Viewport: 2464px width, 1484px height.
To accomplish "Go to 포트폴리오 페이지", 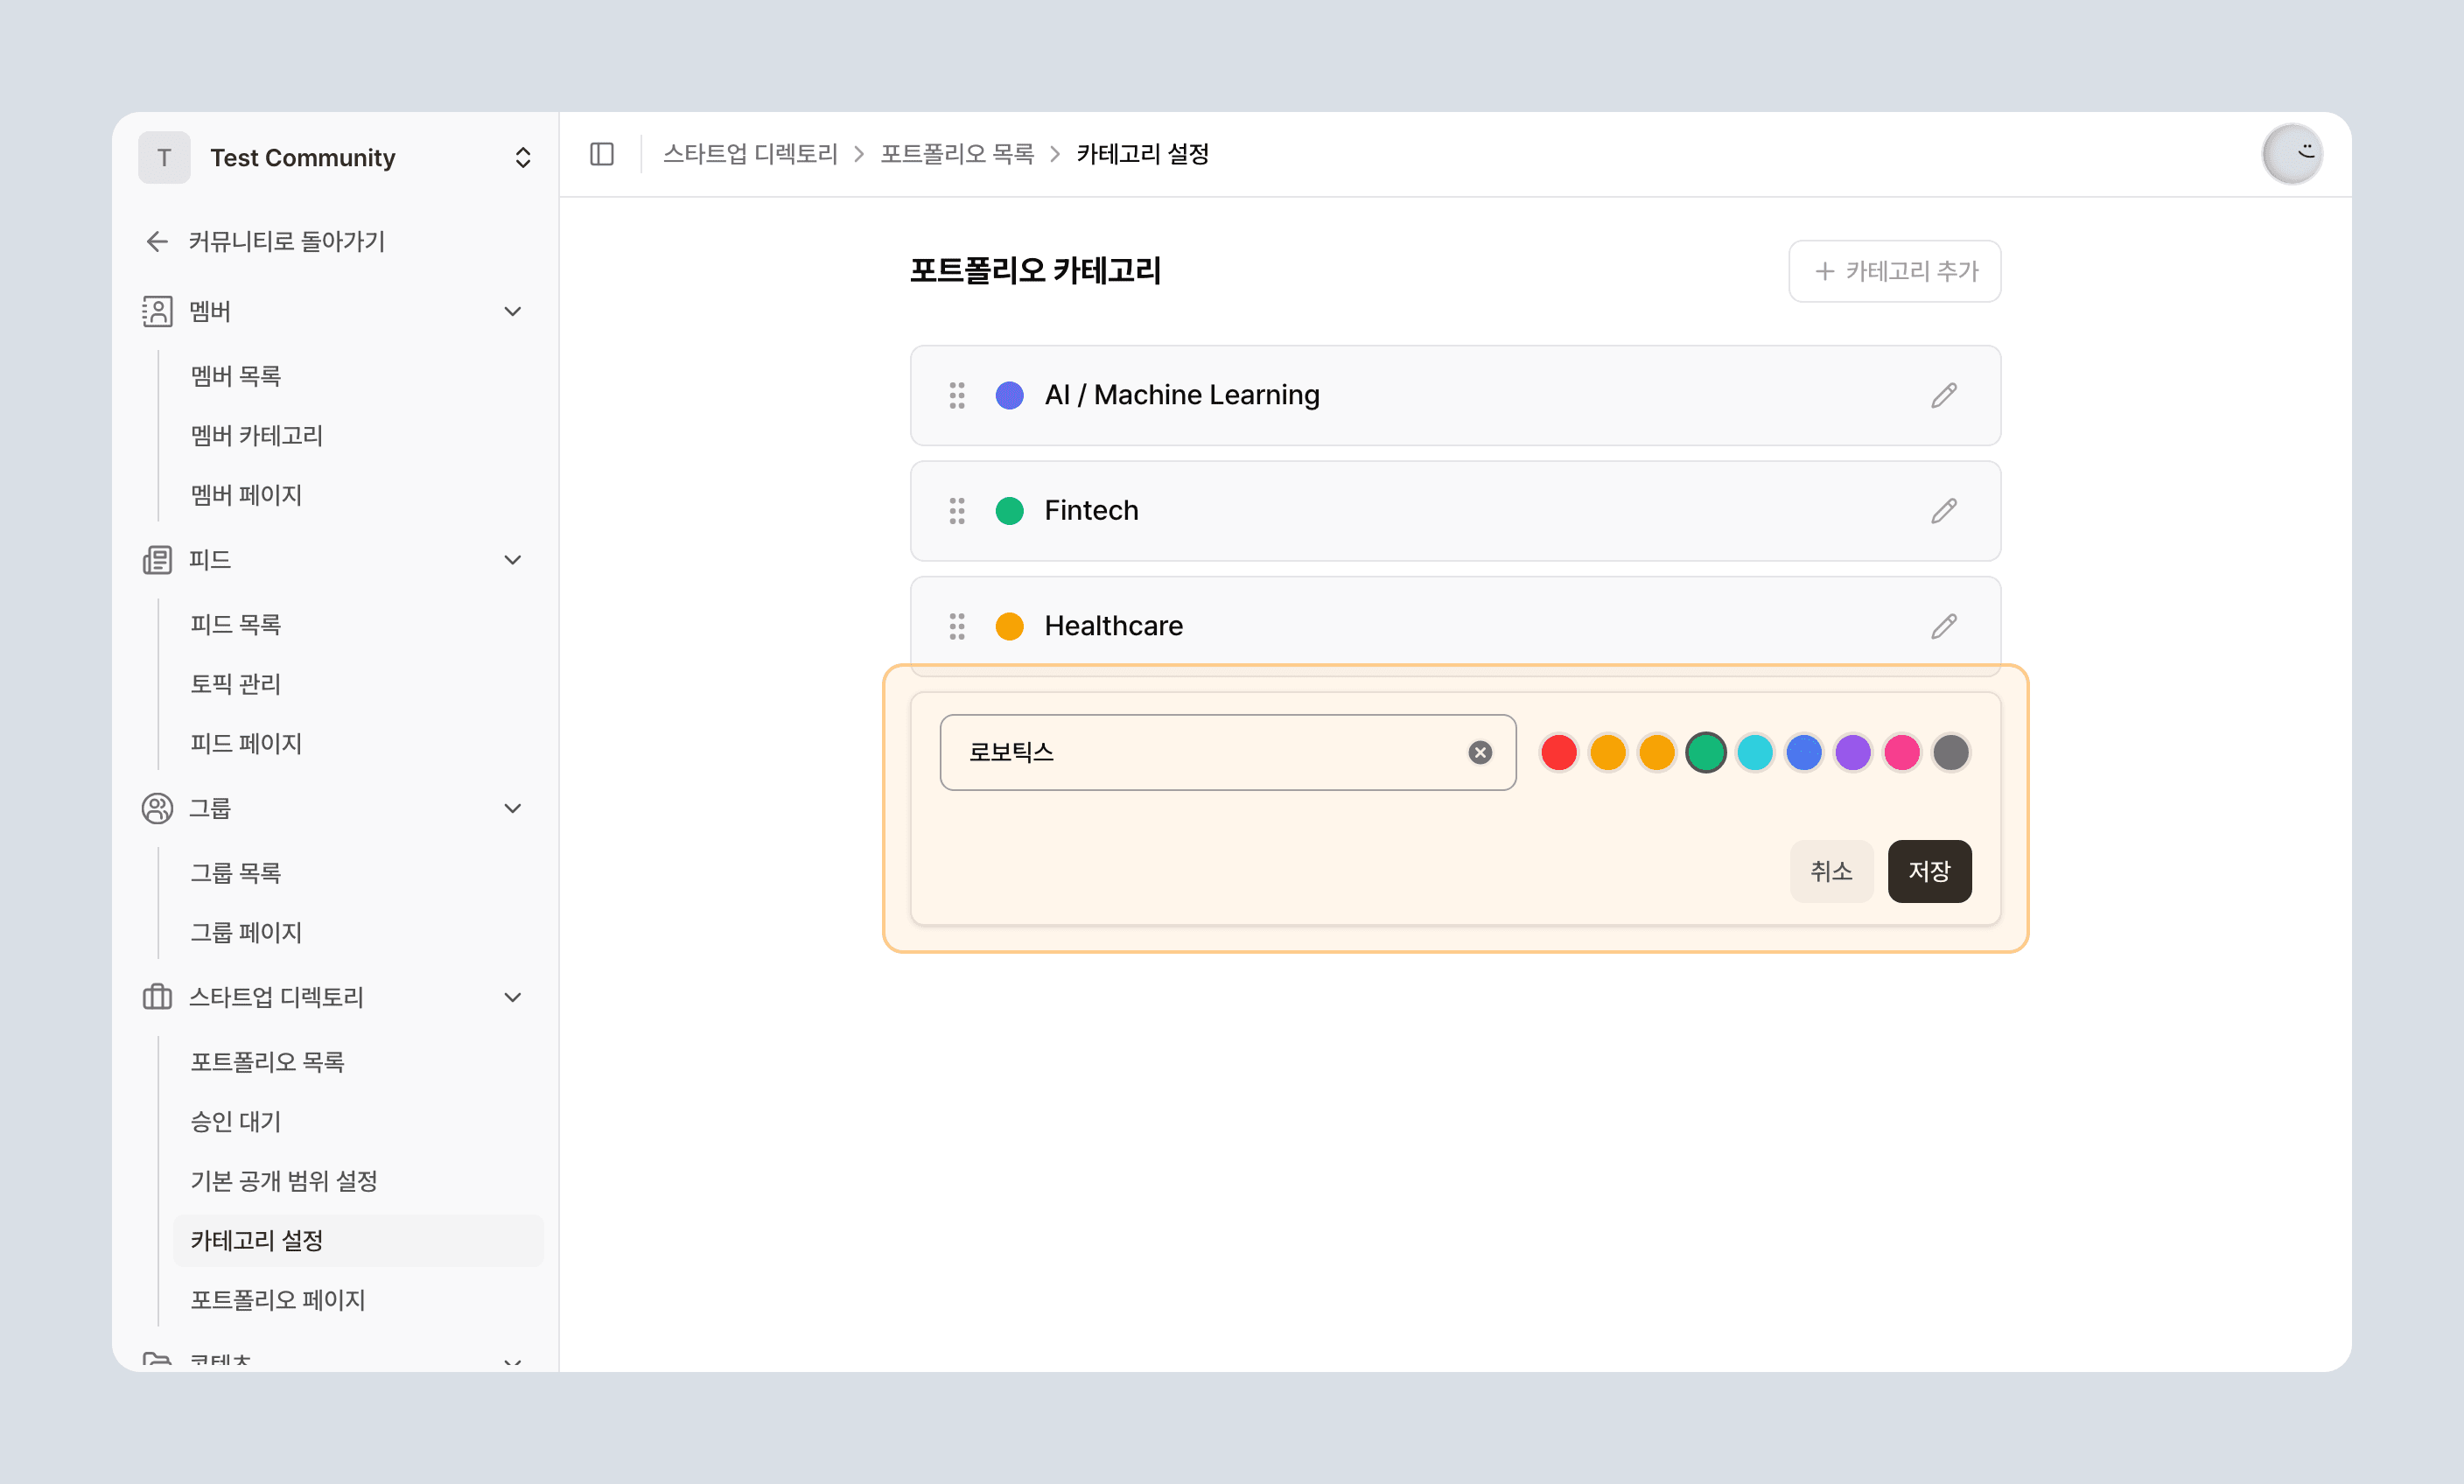I will pyautogui.click(x=278, y=1300).
